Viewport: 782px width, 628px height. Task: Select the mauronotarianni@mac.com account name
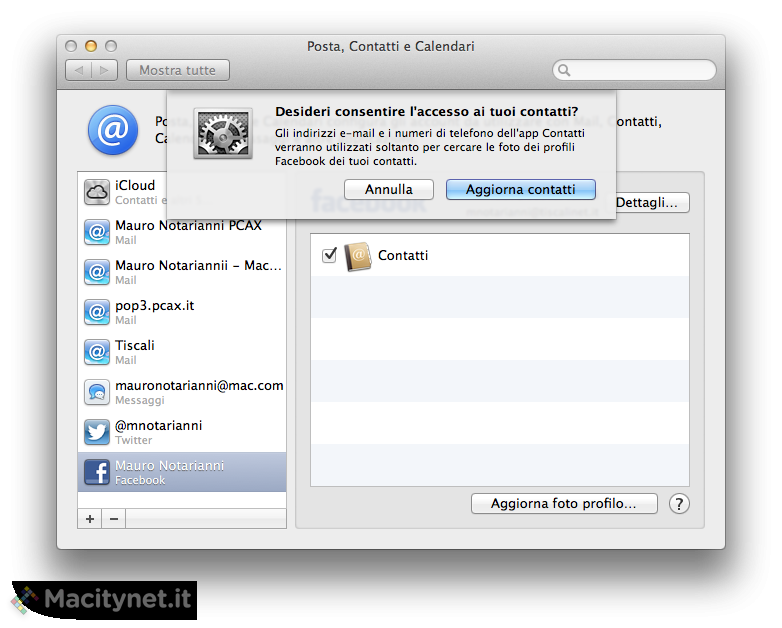(x=199, y=386)
